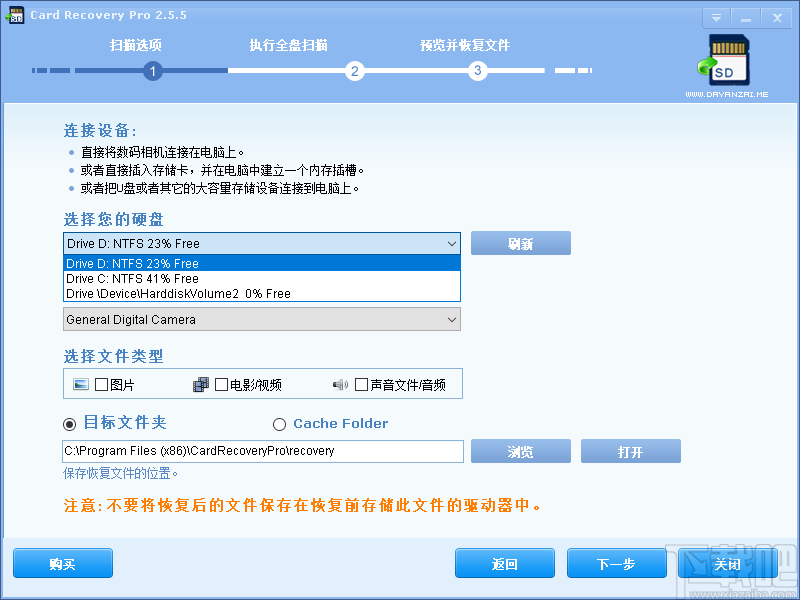Click the 购买 purchase button
This screenshot has height=600, width=800.
tap(63, 563)
